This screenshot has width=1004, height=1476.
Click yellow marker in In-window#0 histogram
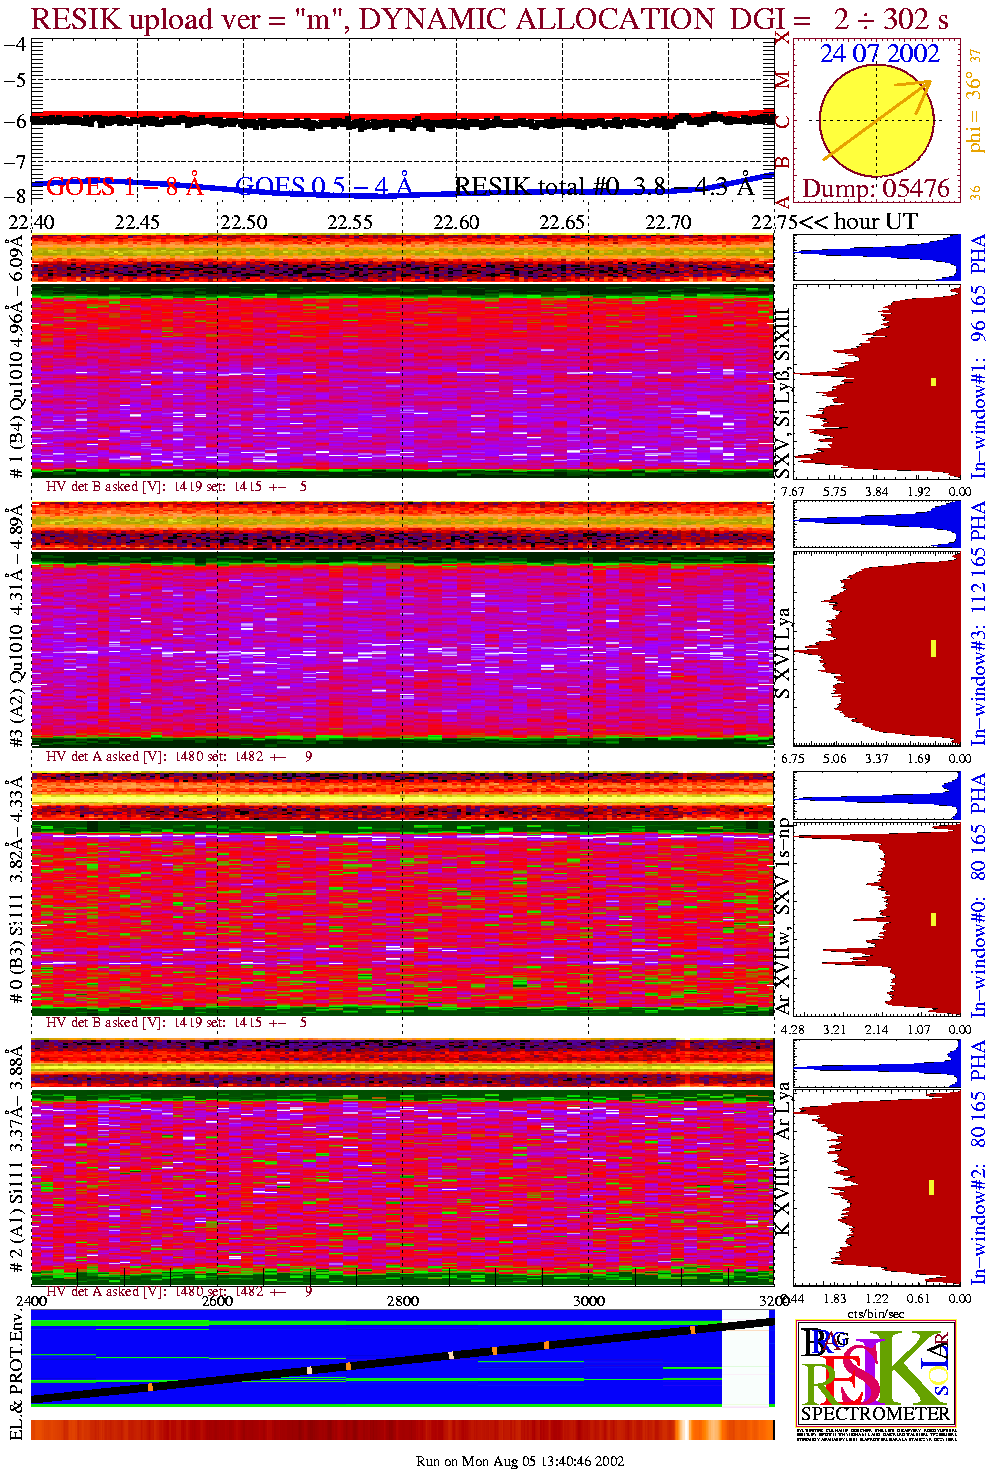pyautogui.click(x=933, y=919)
